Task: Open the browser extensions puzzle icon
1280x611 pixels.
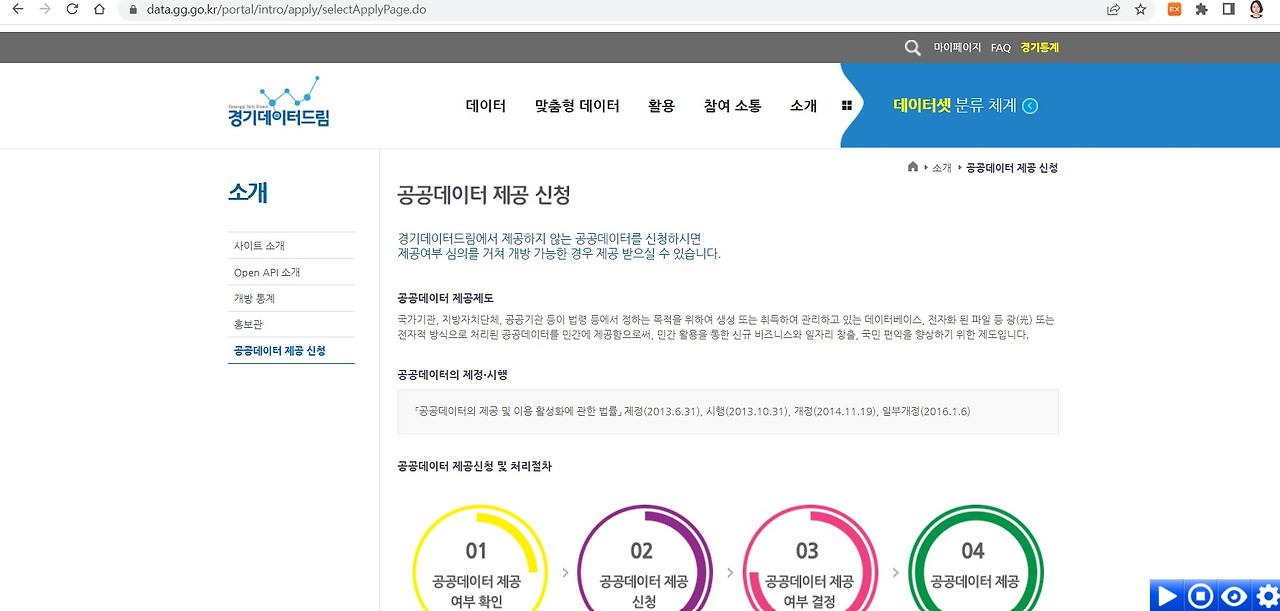Action: pyautogui.click(x=1201, y=9)
